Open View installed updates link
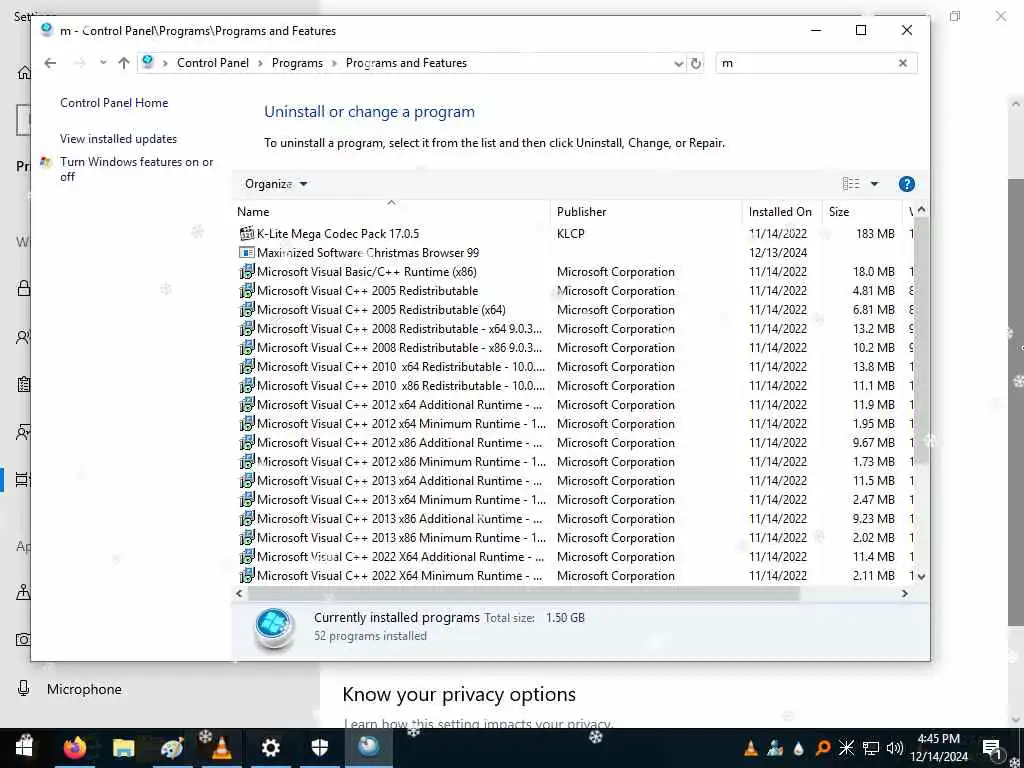 tap(118, 139)
